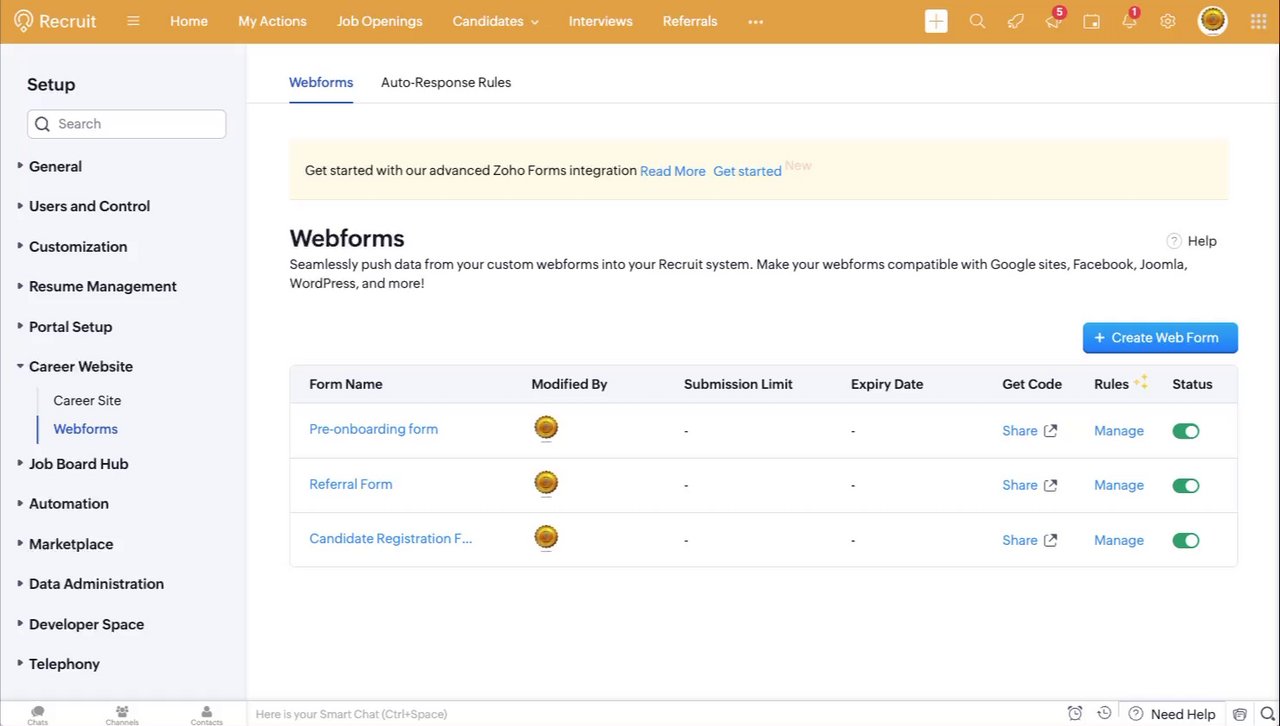The width and height of the screenshot is (1280, 726).
Task: Click the Create Web Form button
Action: pyautogui.click(x=1159, y=338)
